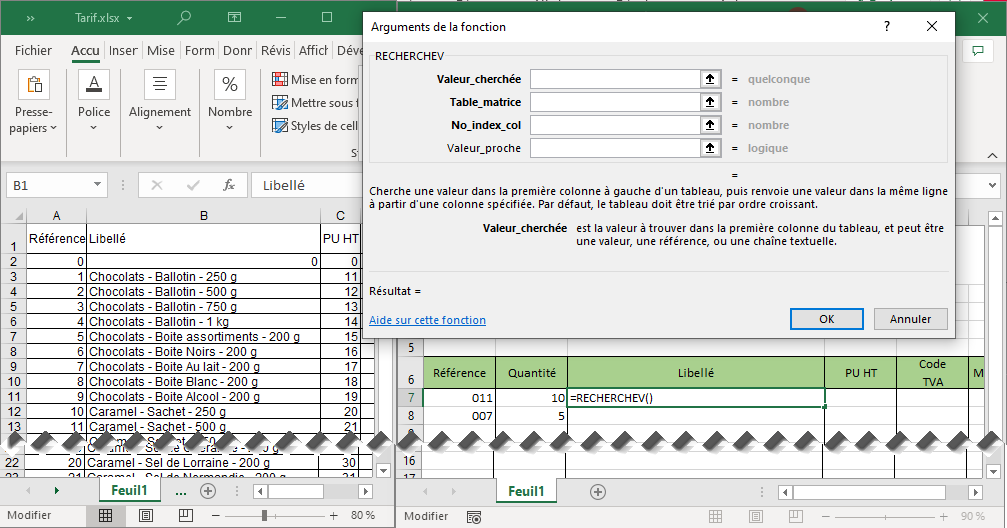Click the range selector for Table_matrice
This screenshot has height=528, width=1007.
click(x=710, y=102)
